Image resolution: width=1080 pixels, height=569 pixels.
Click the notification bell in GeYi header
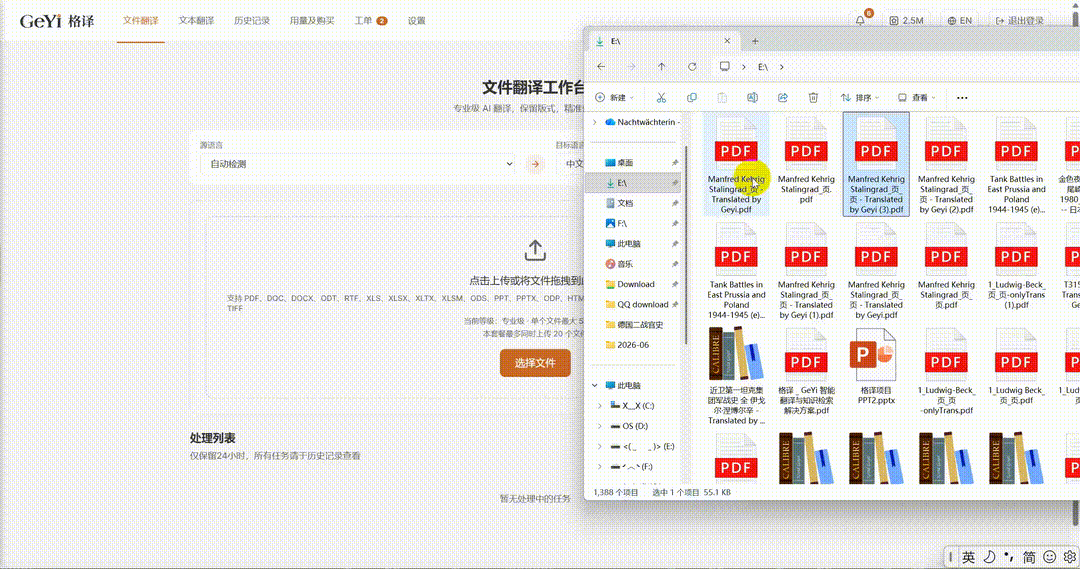(860, 21)
